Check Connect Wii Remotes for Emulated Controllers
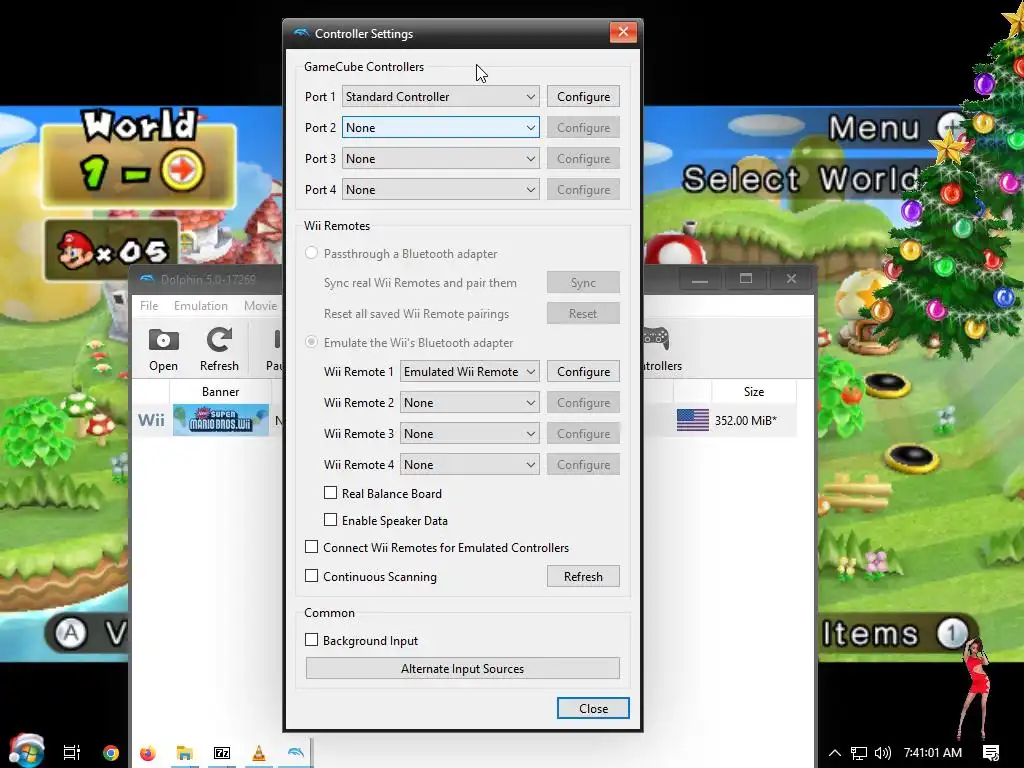 click(x=312, y=547)
